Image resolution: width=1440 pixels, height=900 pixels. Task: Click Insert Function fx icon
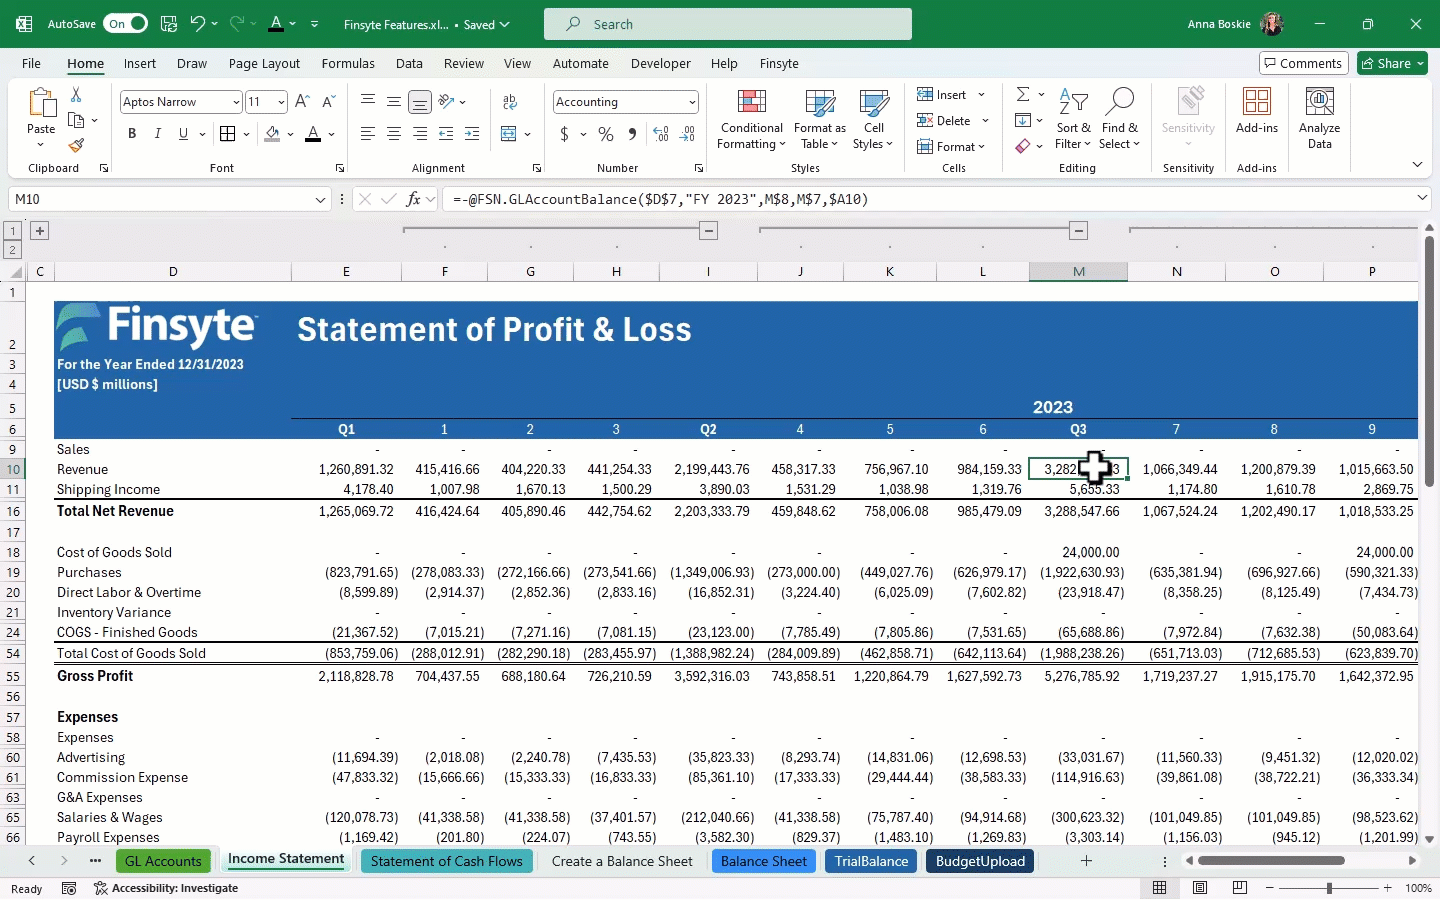pyautogui.click(x=413, y=199)
